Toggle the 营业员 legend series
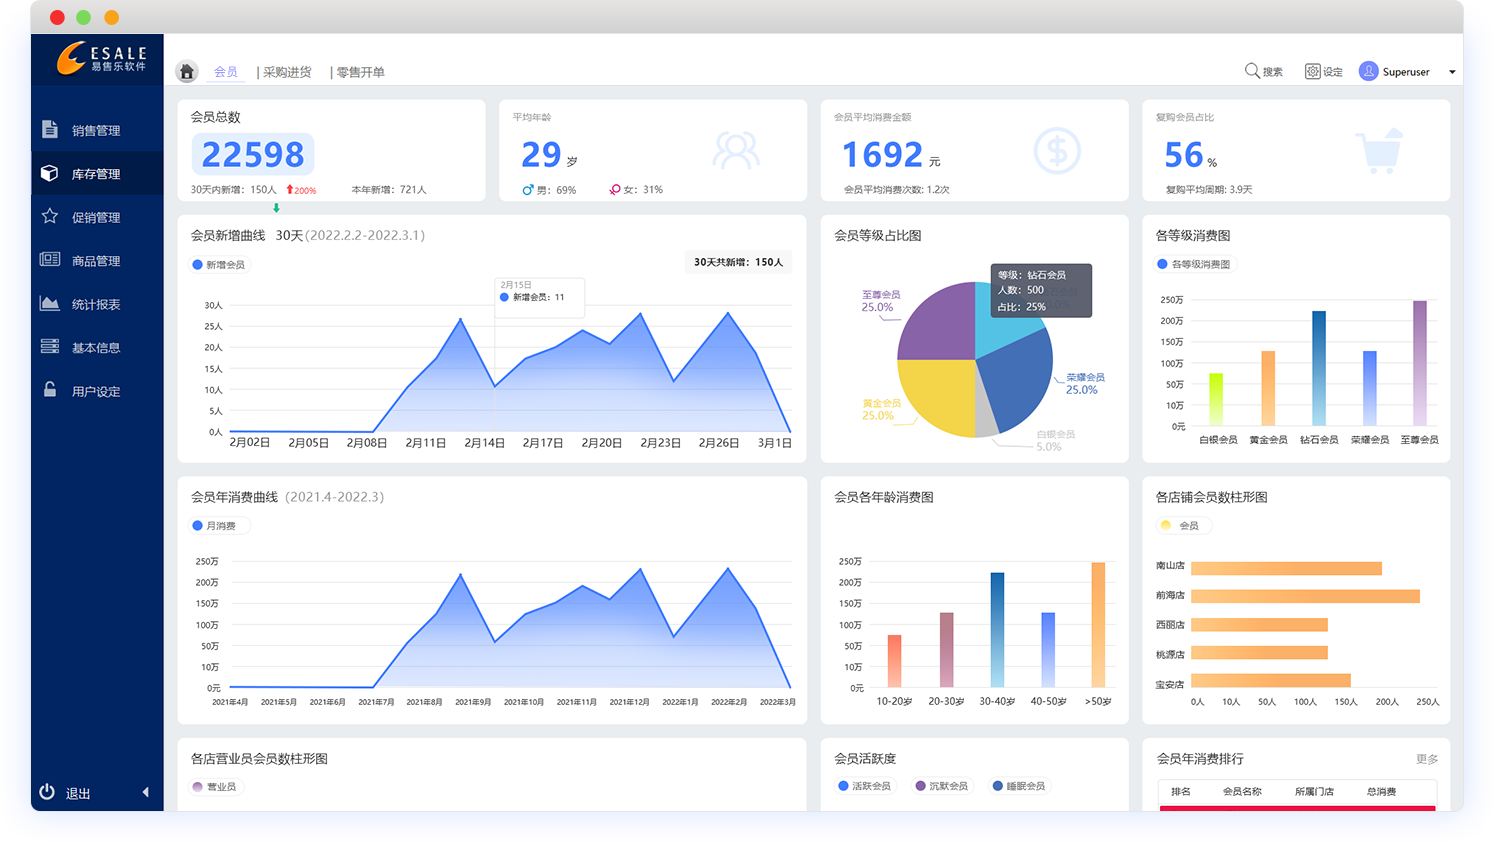The height and width of the screenshot is (842, 1494). click(x=215, y=787)
